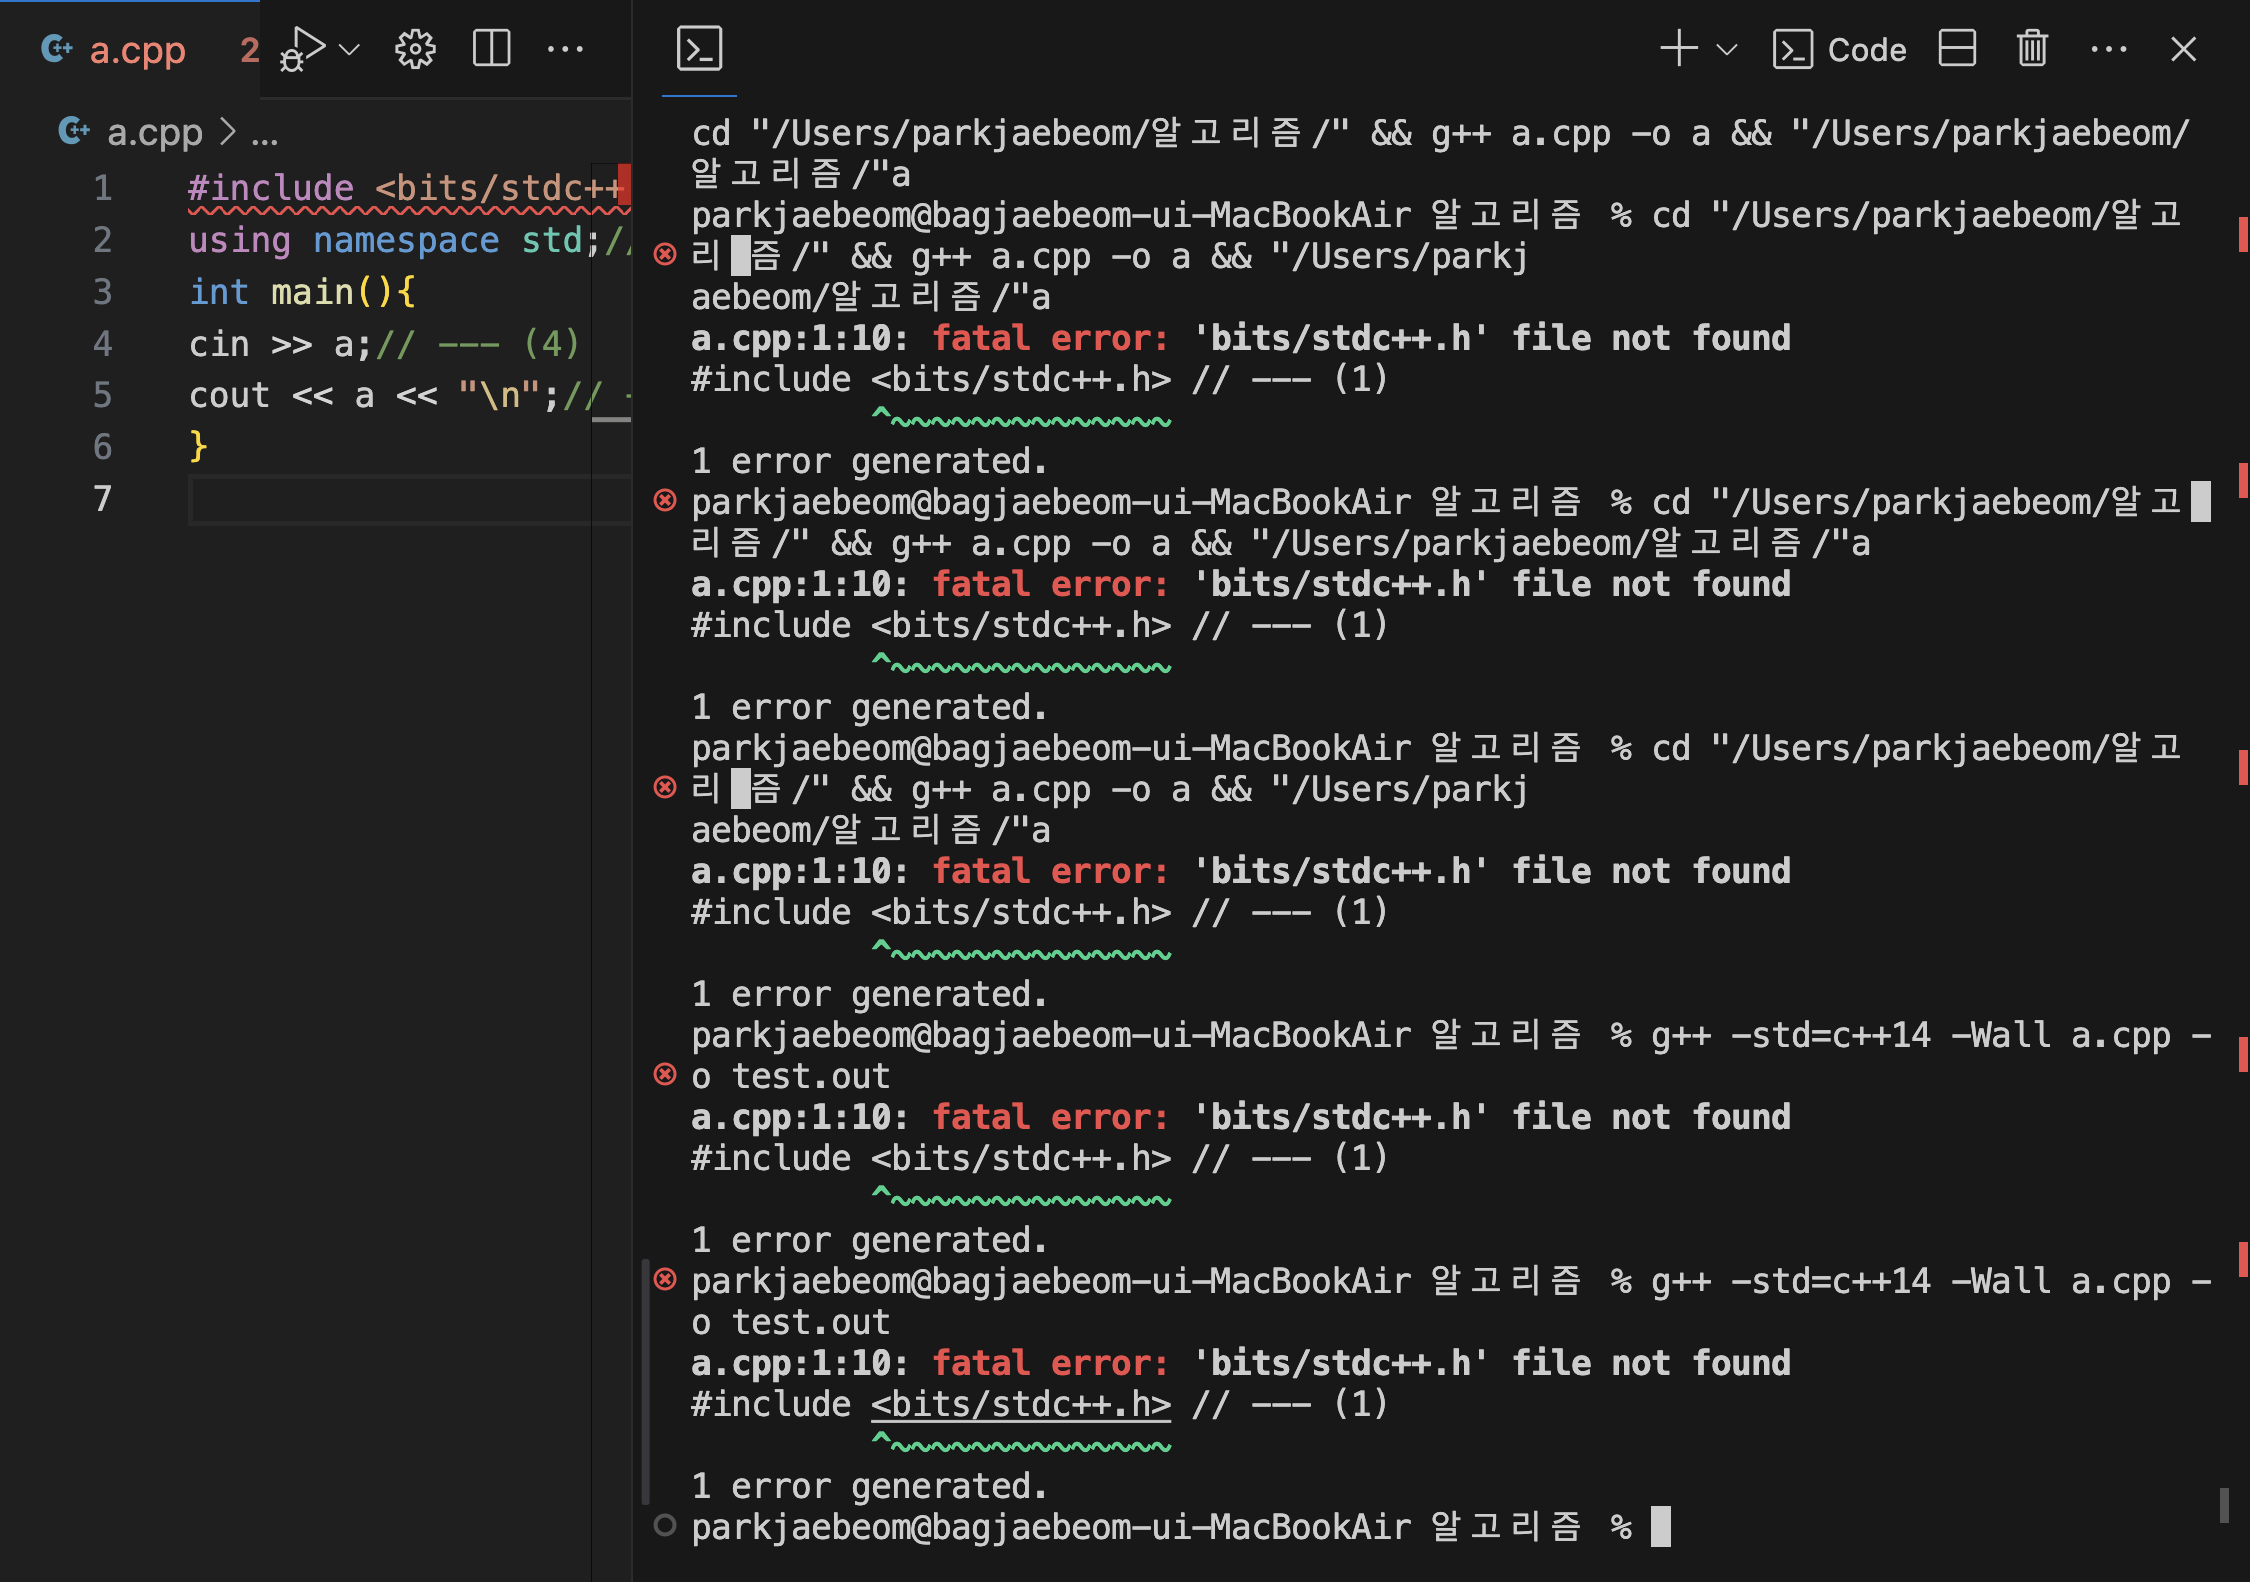Screen dimensions: 2250x1582
Task: Split the terminal panel
Action: coord(1957,48)
